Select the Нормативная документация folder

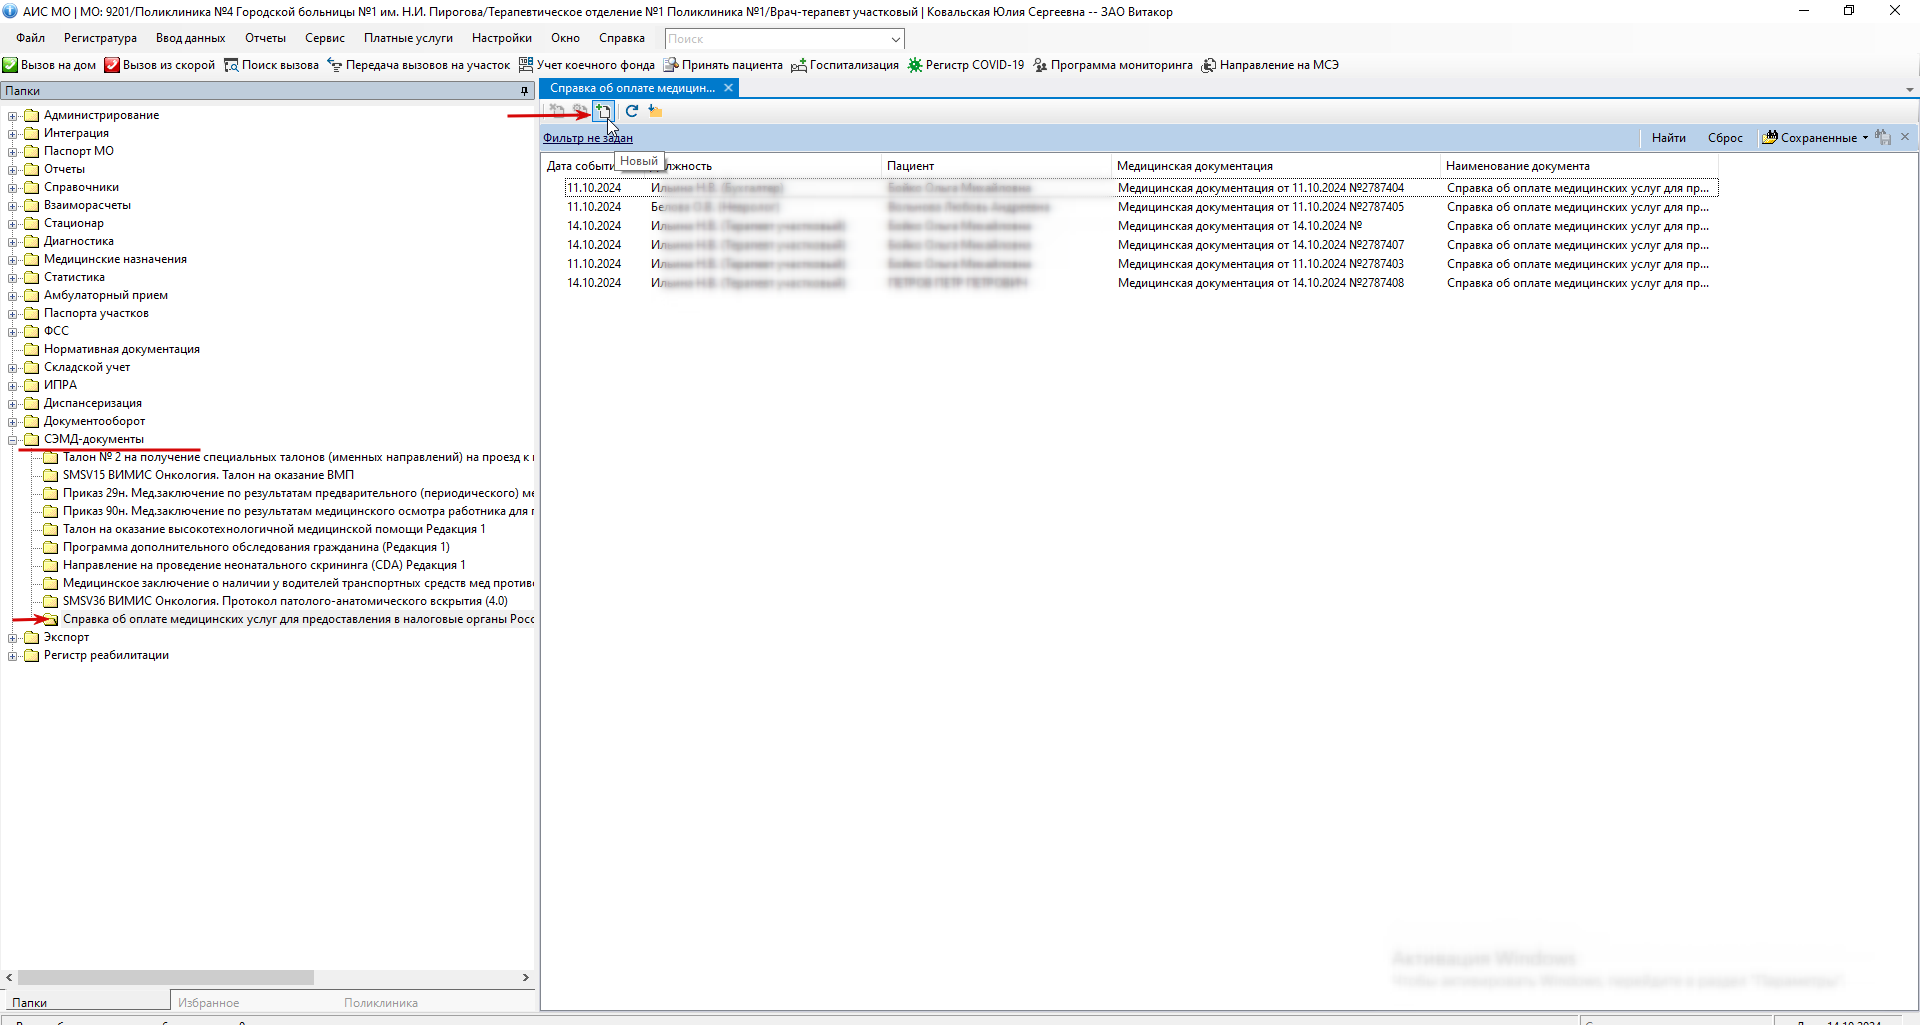click(122, 350)
